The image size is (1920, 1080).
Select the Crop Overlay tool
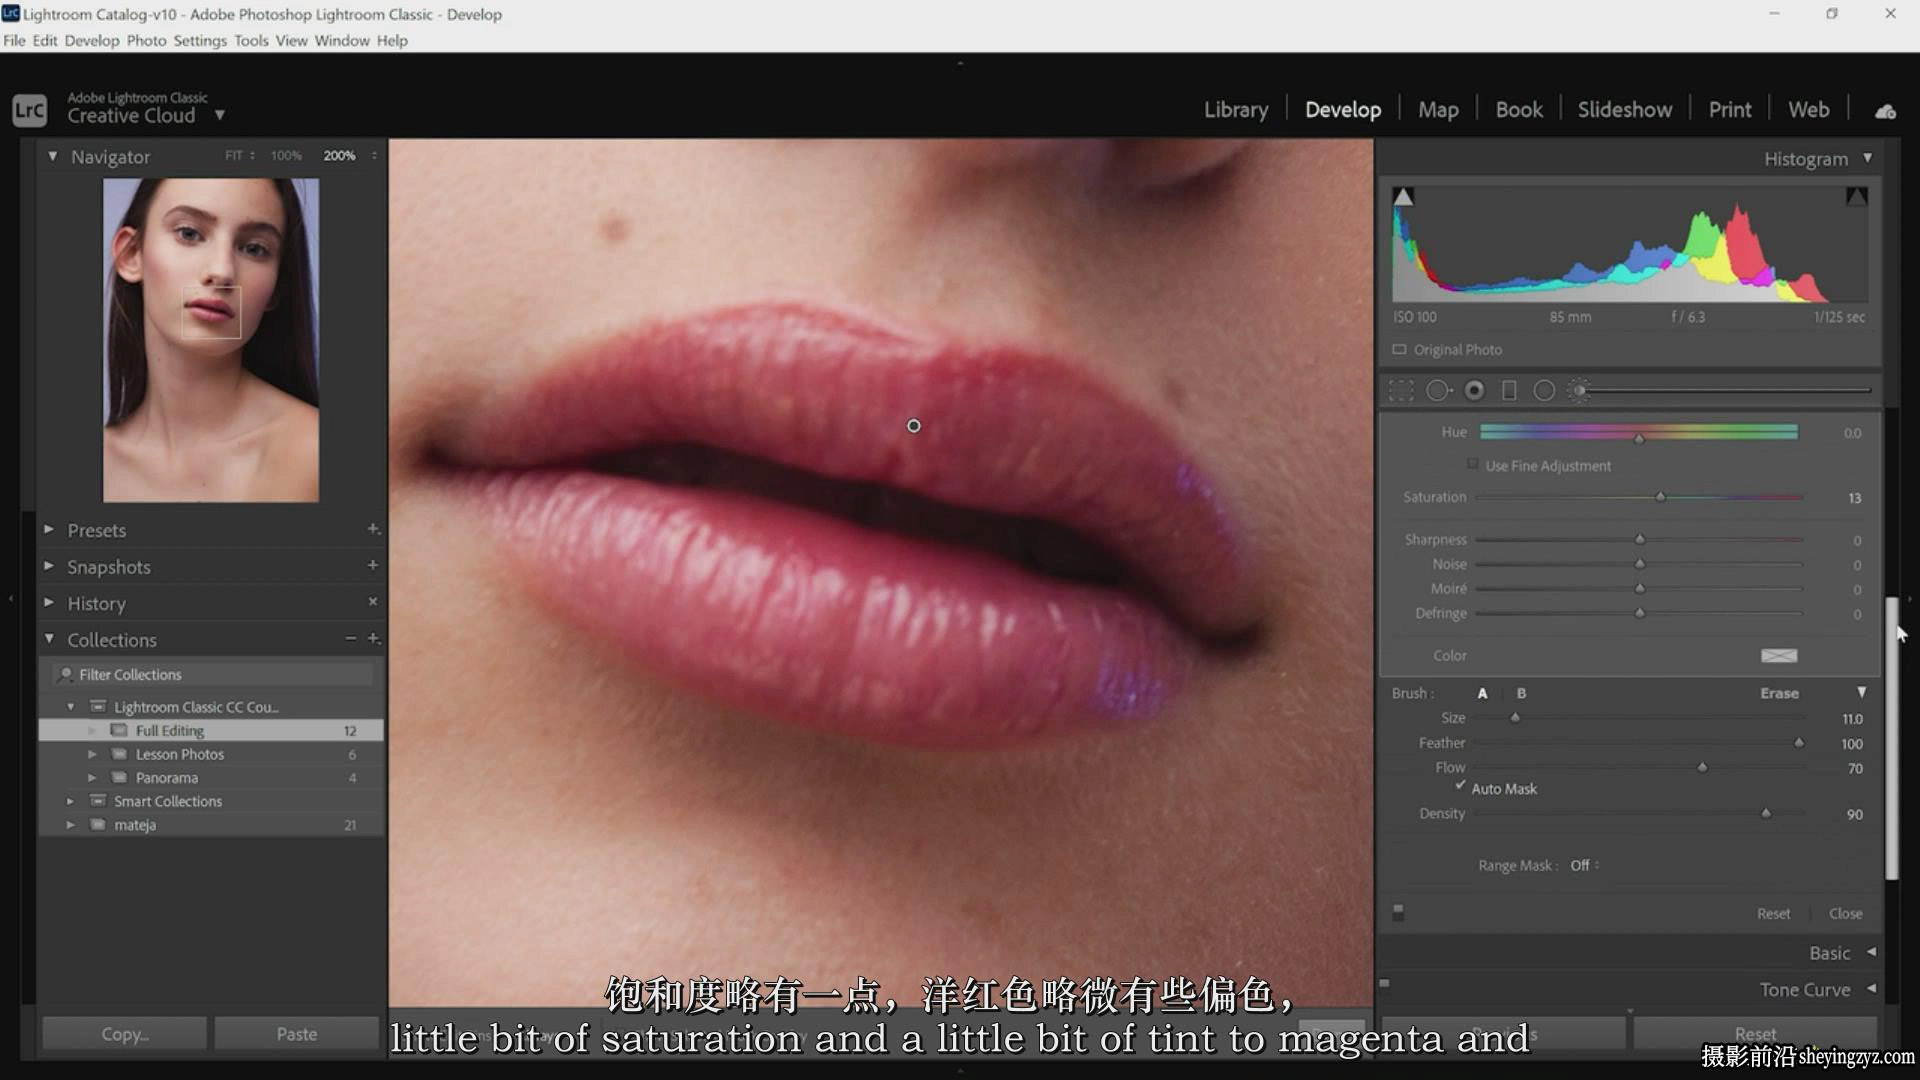coord(1401,391)
